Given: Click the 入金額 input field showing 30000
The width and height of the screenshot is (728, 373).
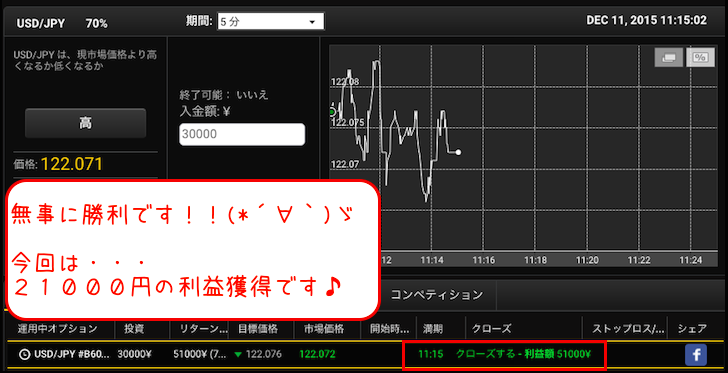Looking at the screenshot, I should click(x=242, y=134).
